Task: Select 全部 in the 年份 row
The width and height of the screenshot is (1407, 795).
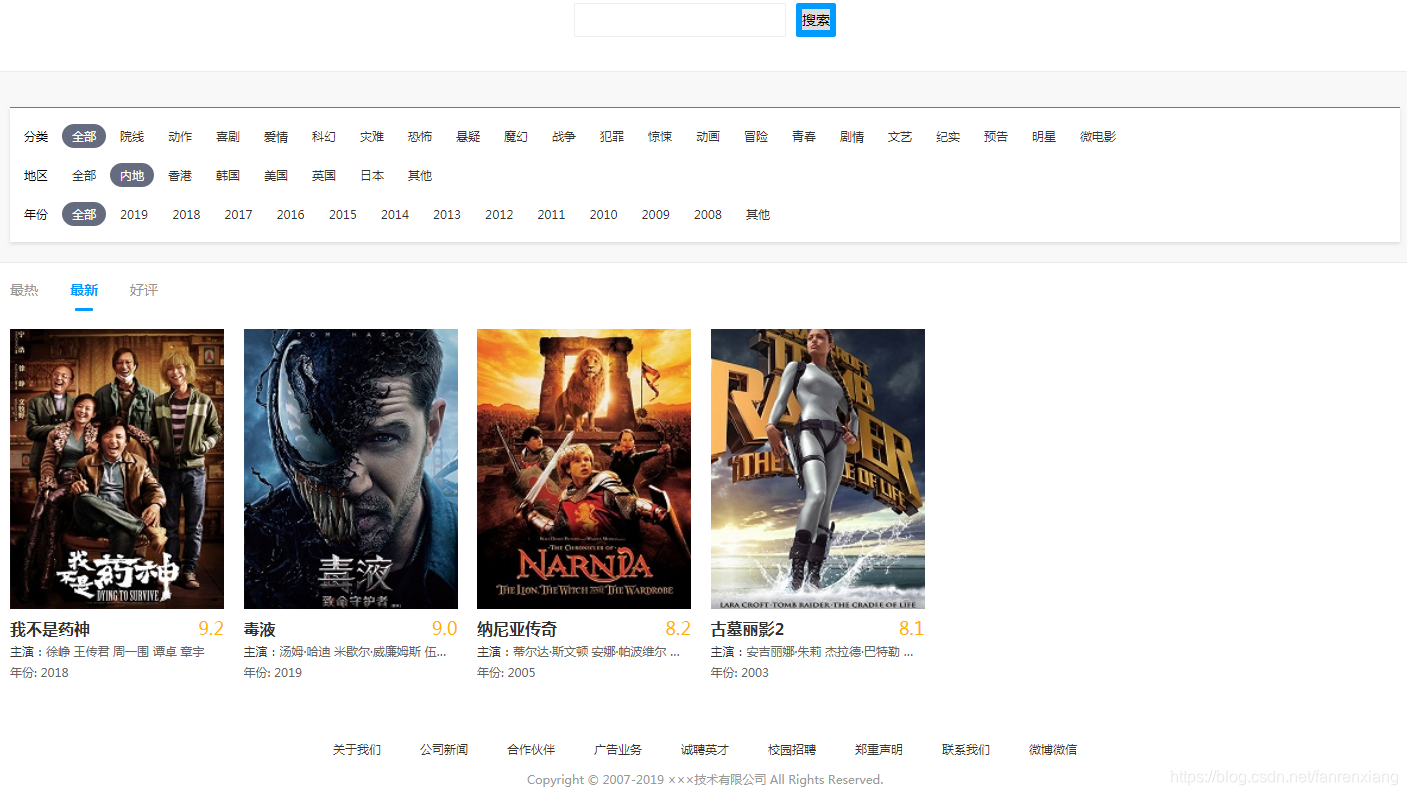Action: point(84,214)
